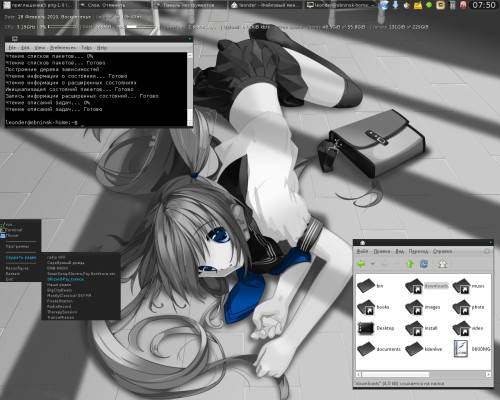500x400 pixels.
Task: Open the File menu in terminal
Action: [x=12, y=48]
